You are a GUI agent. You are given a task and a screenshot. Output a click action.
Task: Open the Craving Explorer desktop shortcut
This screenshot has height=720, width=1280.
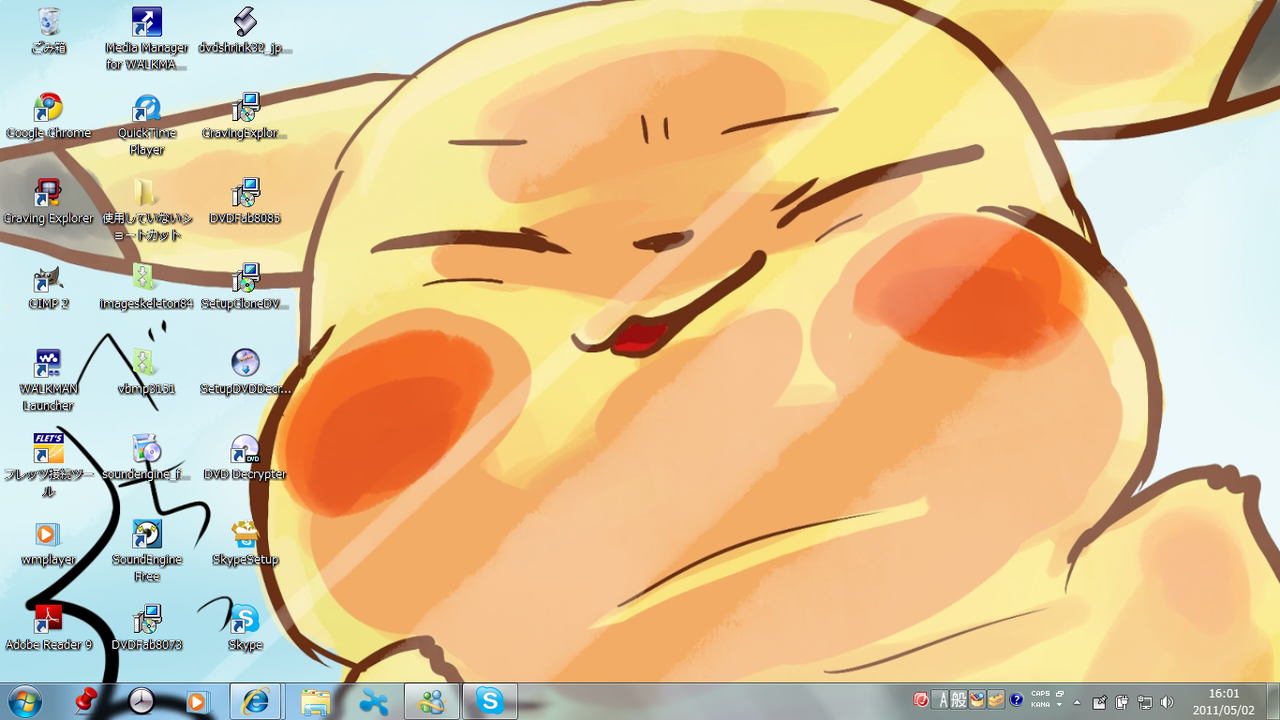48,201
